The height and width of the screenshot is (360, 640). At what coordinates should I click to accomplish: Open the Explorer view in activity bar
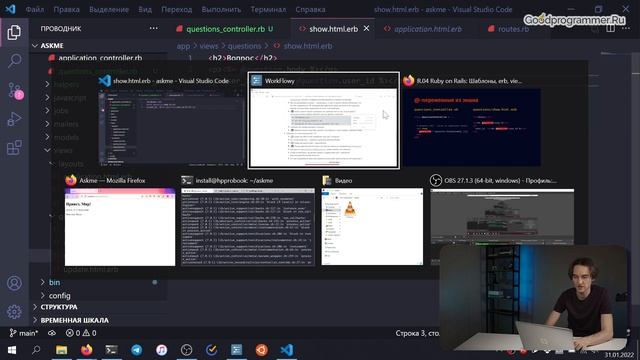click(14, 32)
